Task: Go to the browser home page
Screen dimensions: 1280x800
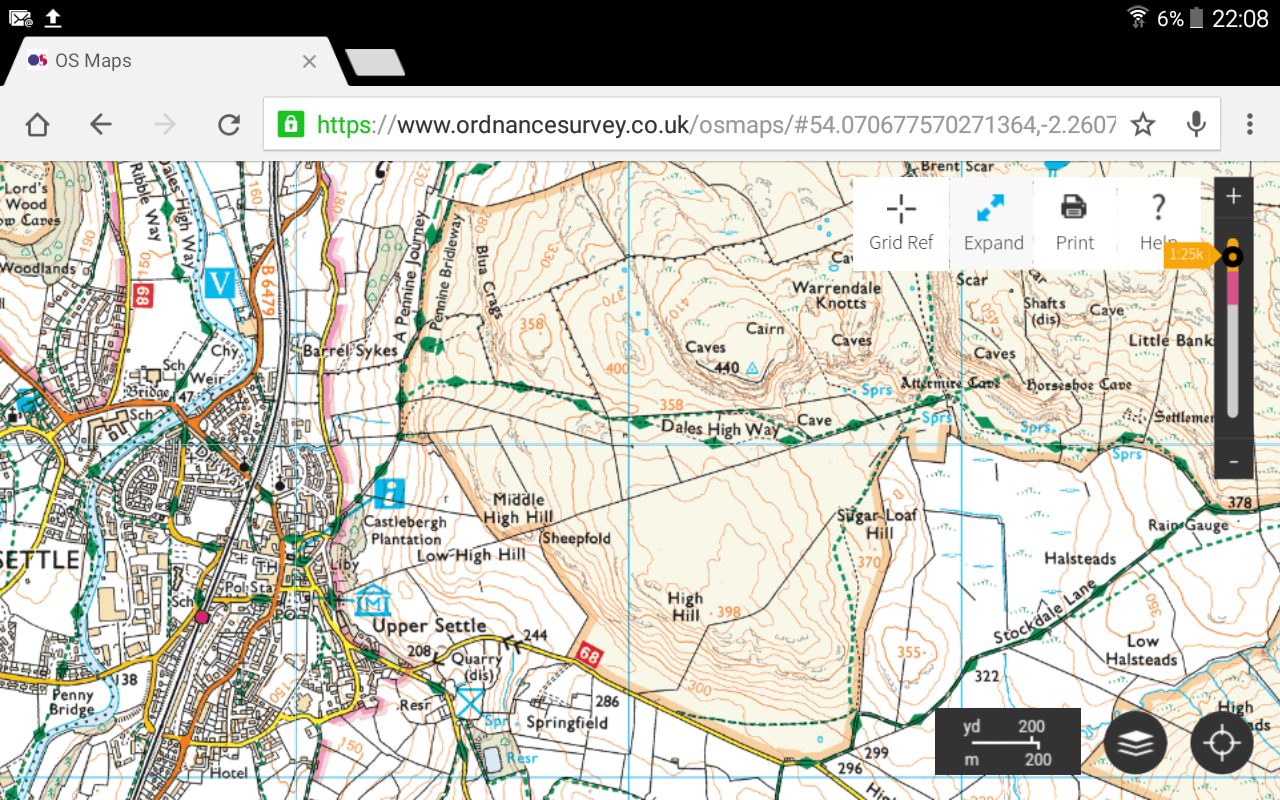Action: coord(37,124)
